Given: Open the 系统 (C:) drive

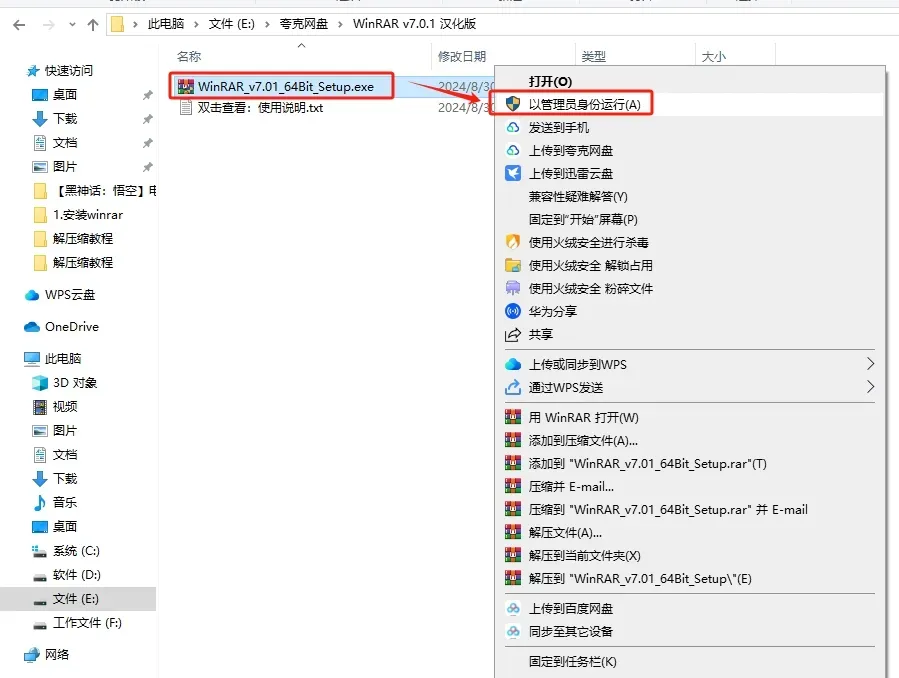Looking at the screenshot, I should (76, 551).
